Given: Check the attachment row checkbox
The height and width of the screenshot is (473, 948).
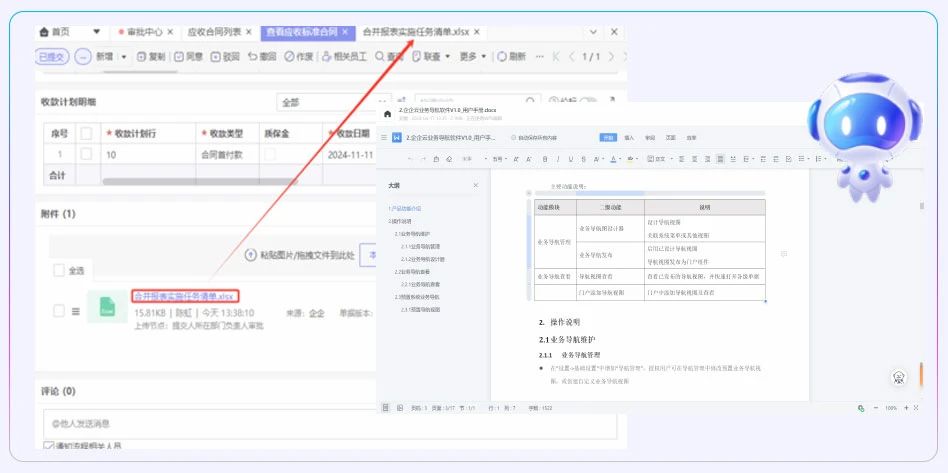Looking at the screenshot, I should pyautogui.click(x=59, y=311).
